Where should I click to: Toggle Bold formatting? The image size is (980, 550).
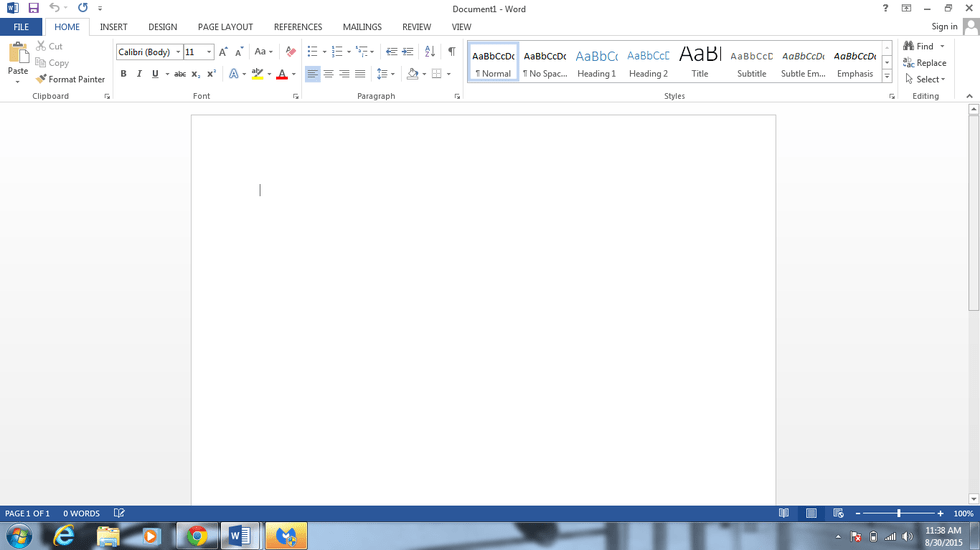[124, 74]
